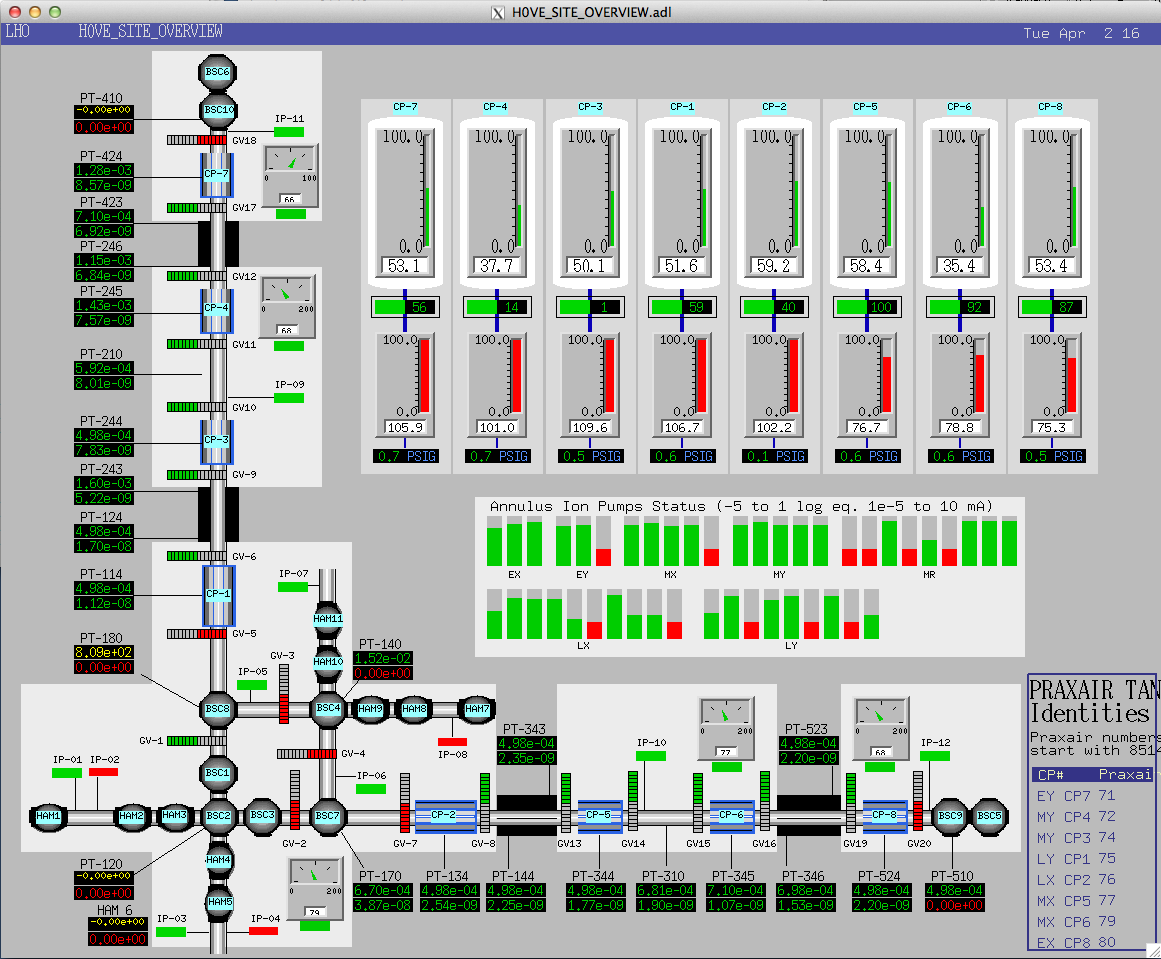Click the CP-5 valve position bar showing 100
The width and height of the screenshot is (1161, 959).
click(x=866, y=307)
